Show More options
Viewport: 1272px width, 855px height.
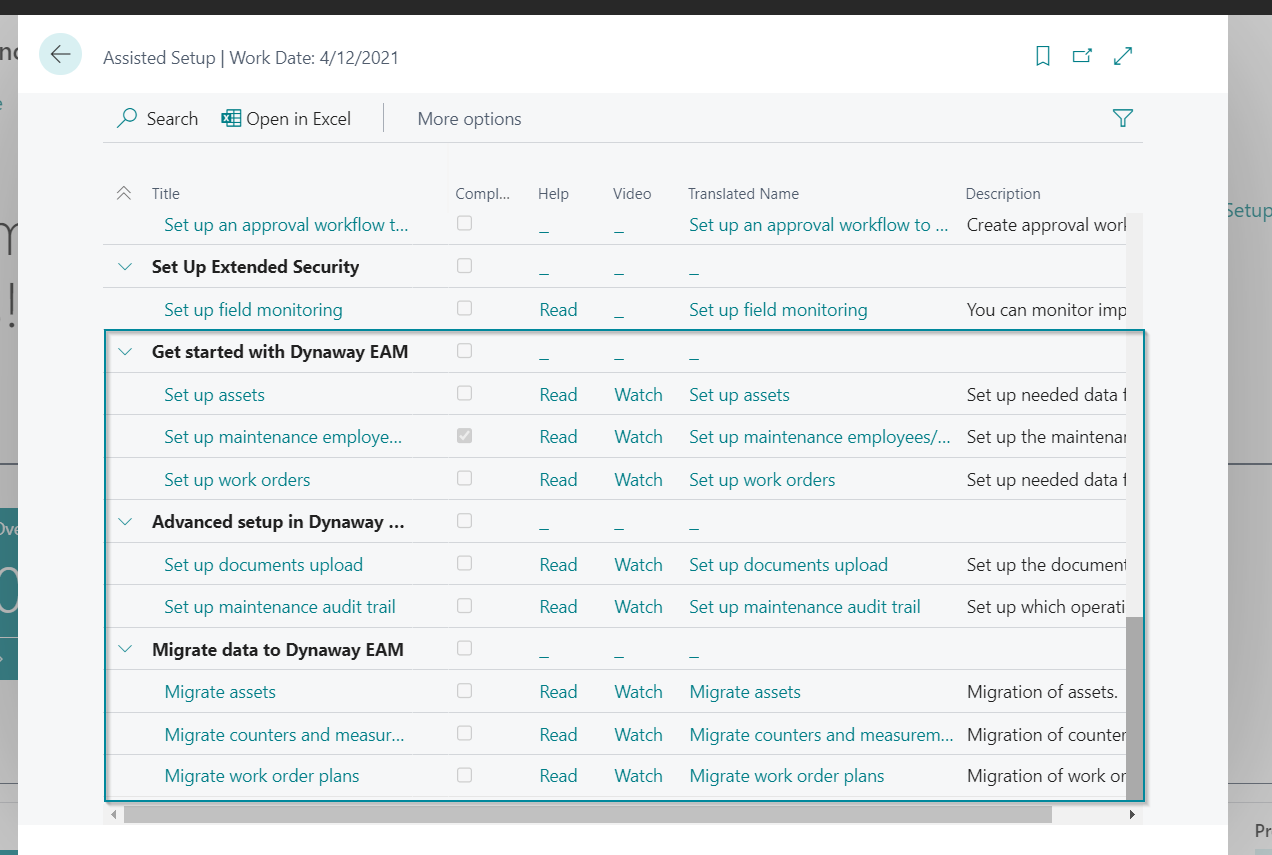pyautogui.click(x=470, y=118)
